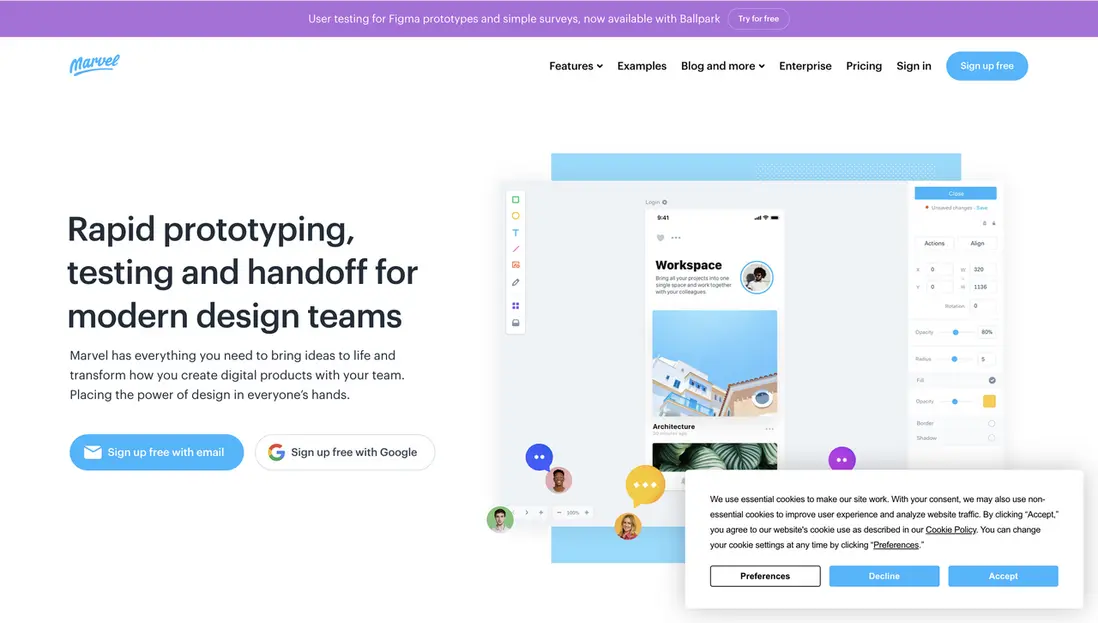The width and height of the screenshot is (1098, 623).
Task: Click Sign up free with email
Action: coord(157,452)
